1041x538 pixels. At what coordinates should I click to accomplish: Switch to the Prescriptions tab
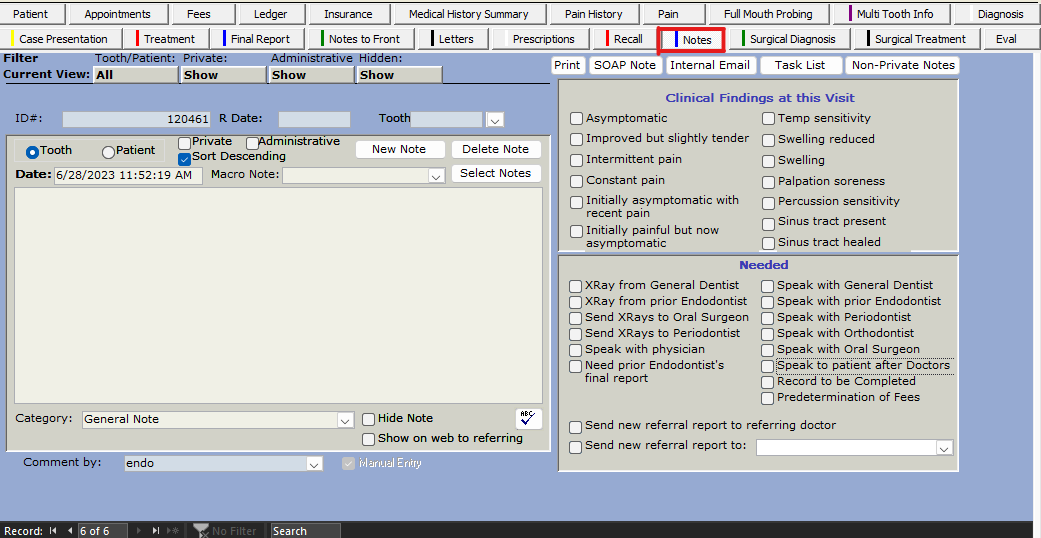tap(543, 39)
